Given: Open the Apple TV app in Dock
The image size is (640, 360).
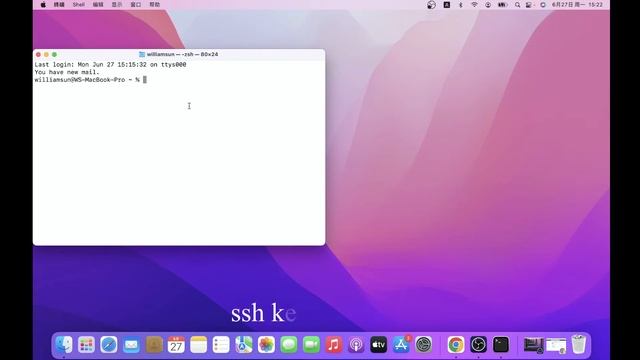Looking at the screenshot, I should tap(378, 345).
